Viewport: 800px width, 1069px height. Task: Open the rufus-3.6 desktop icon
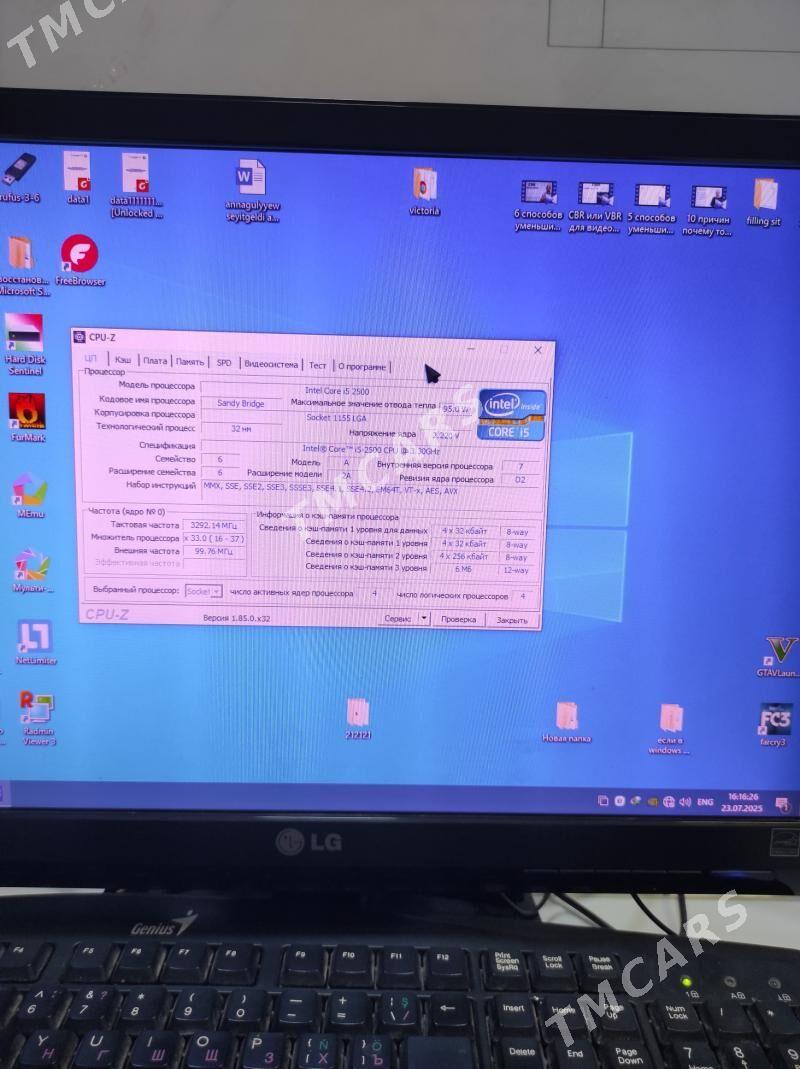(19, 177)
